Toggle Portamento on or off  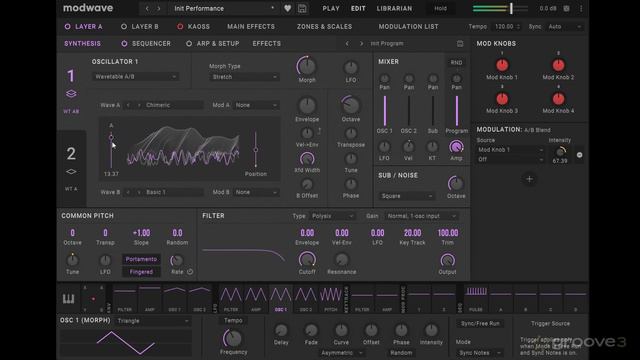[141, 259]
